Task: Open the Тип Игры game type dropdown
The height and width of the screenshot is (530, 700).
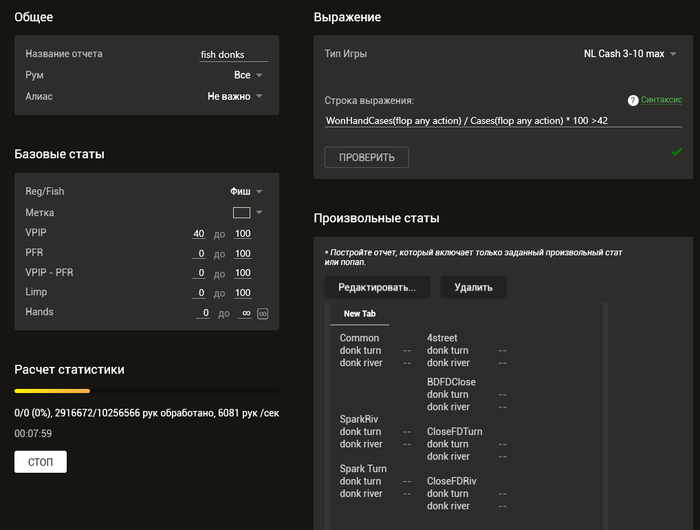Action: pyautogui.click(x=630, y=54)
